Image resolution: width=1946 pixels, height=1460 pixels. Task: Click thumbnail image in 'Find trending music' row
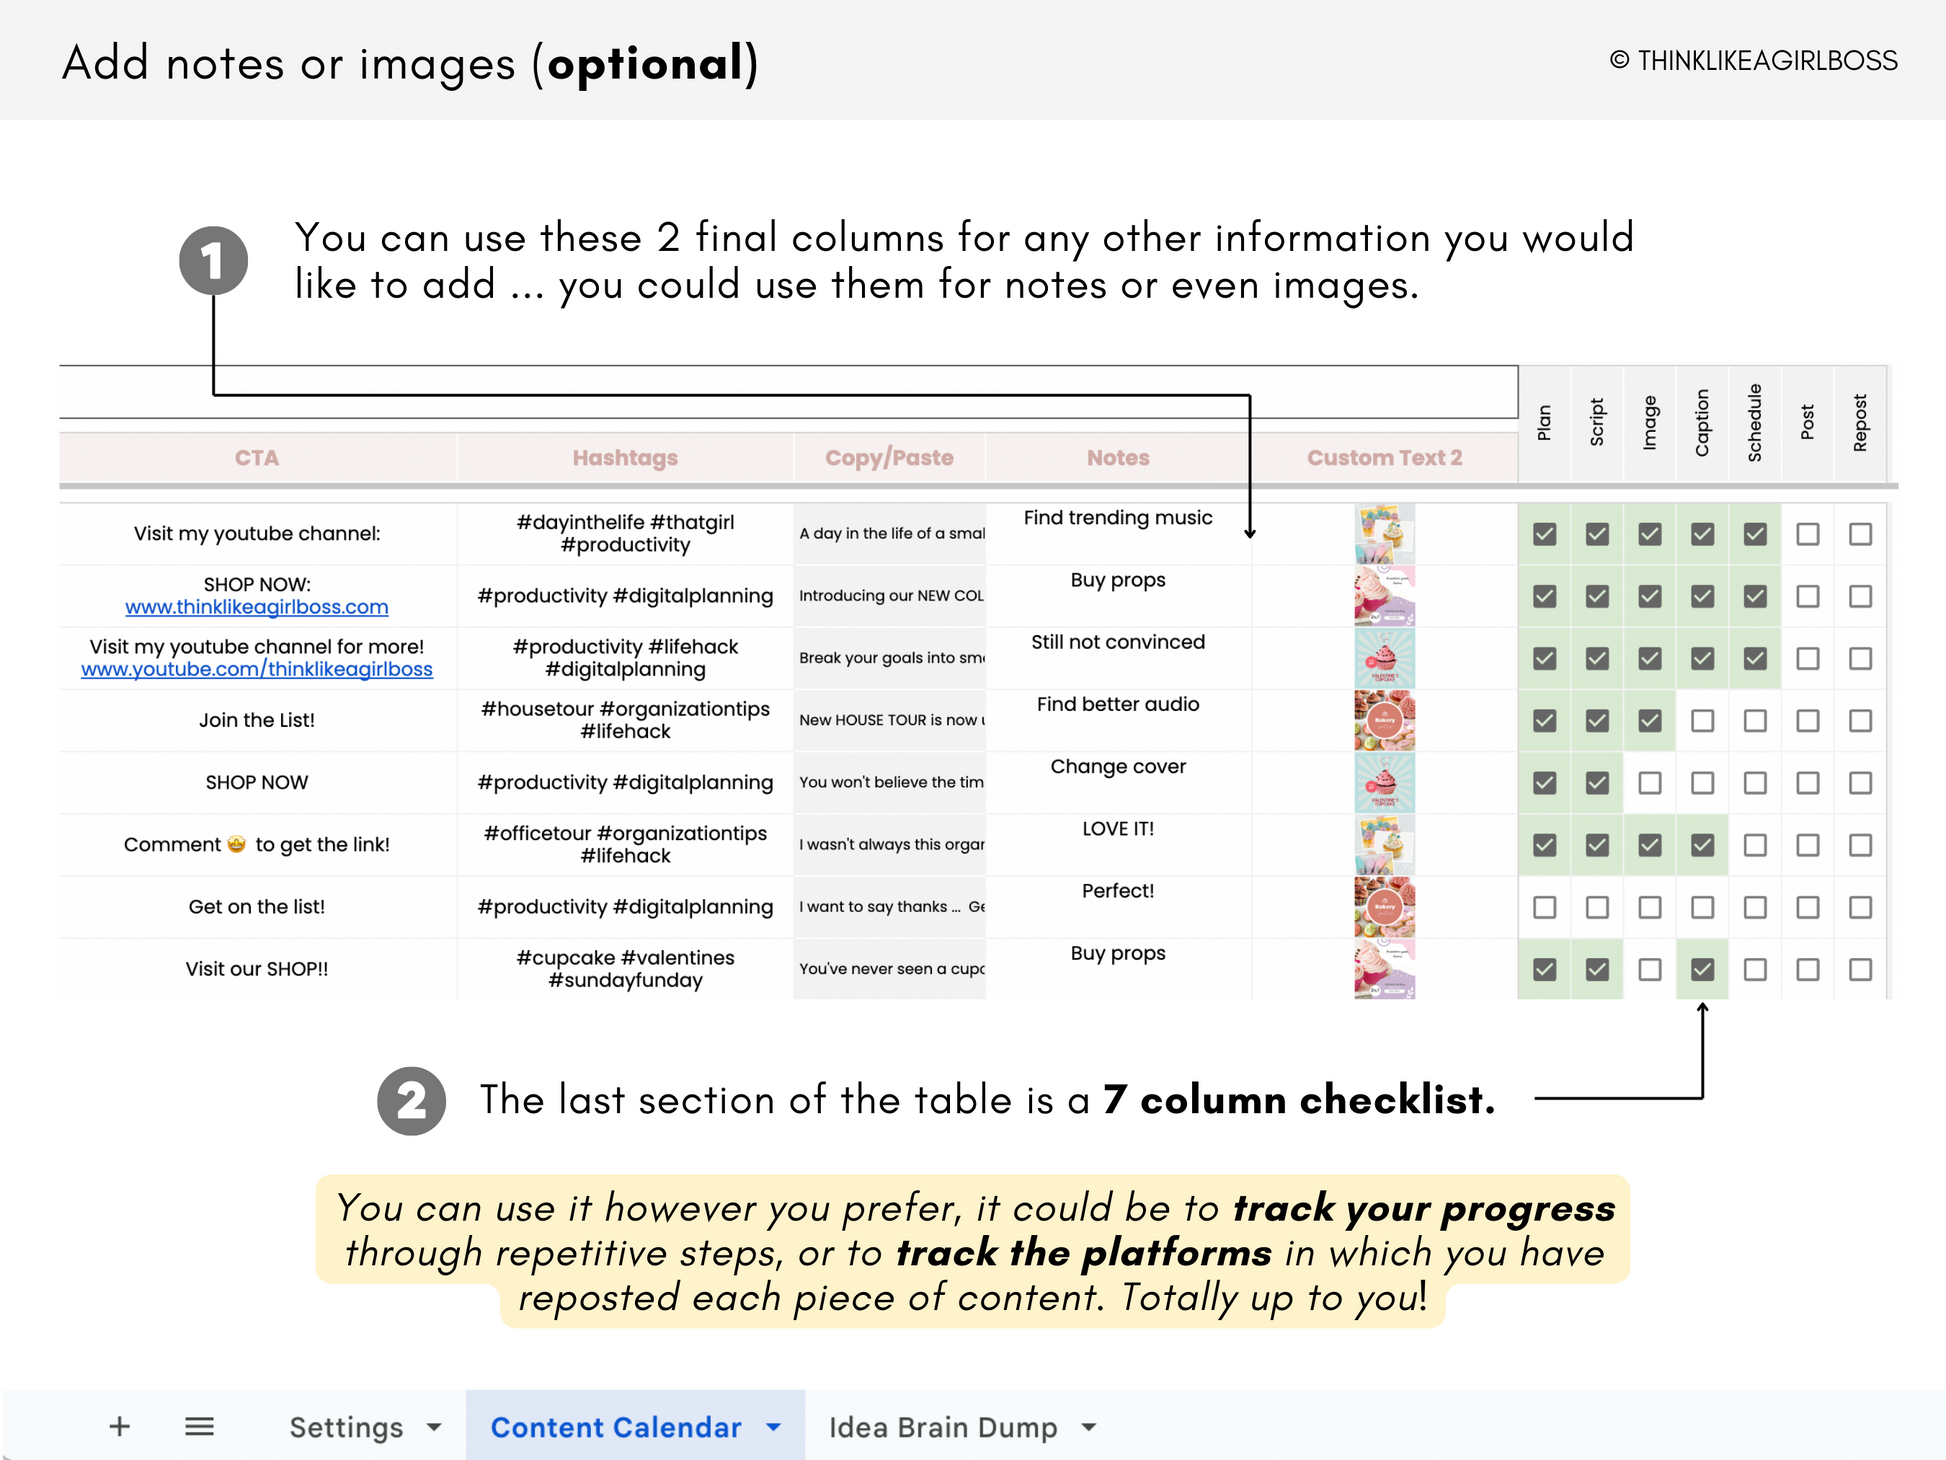[x=1384, y=534]
